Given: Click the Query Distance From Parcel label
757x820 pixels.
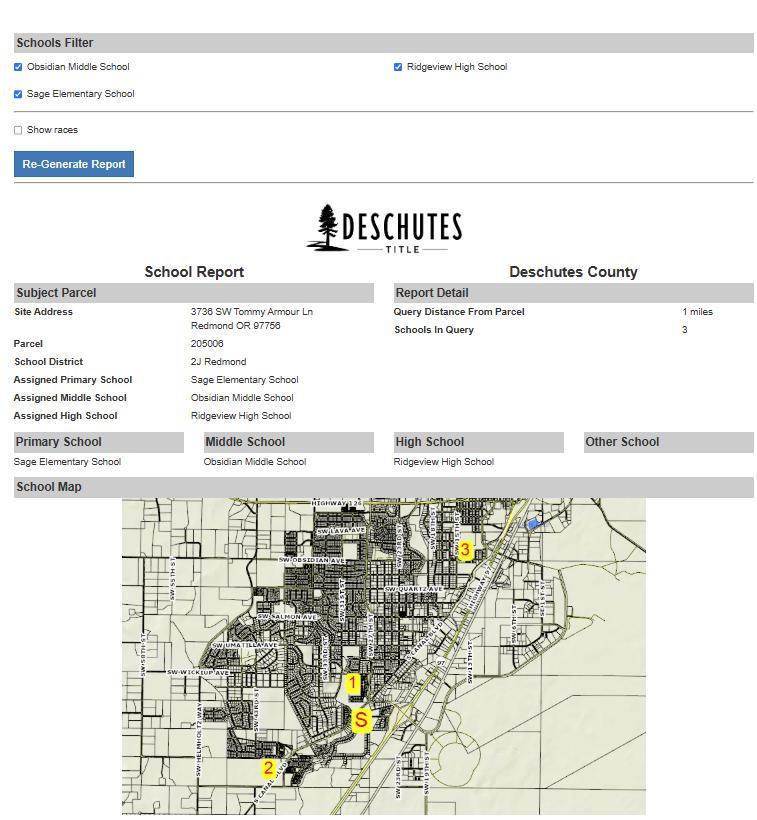Looking at the screenshot, I should pos(459,312).
